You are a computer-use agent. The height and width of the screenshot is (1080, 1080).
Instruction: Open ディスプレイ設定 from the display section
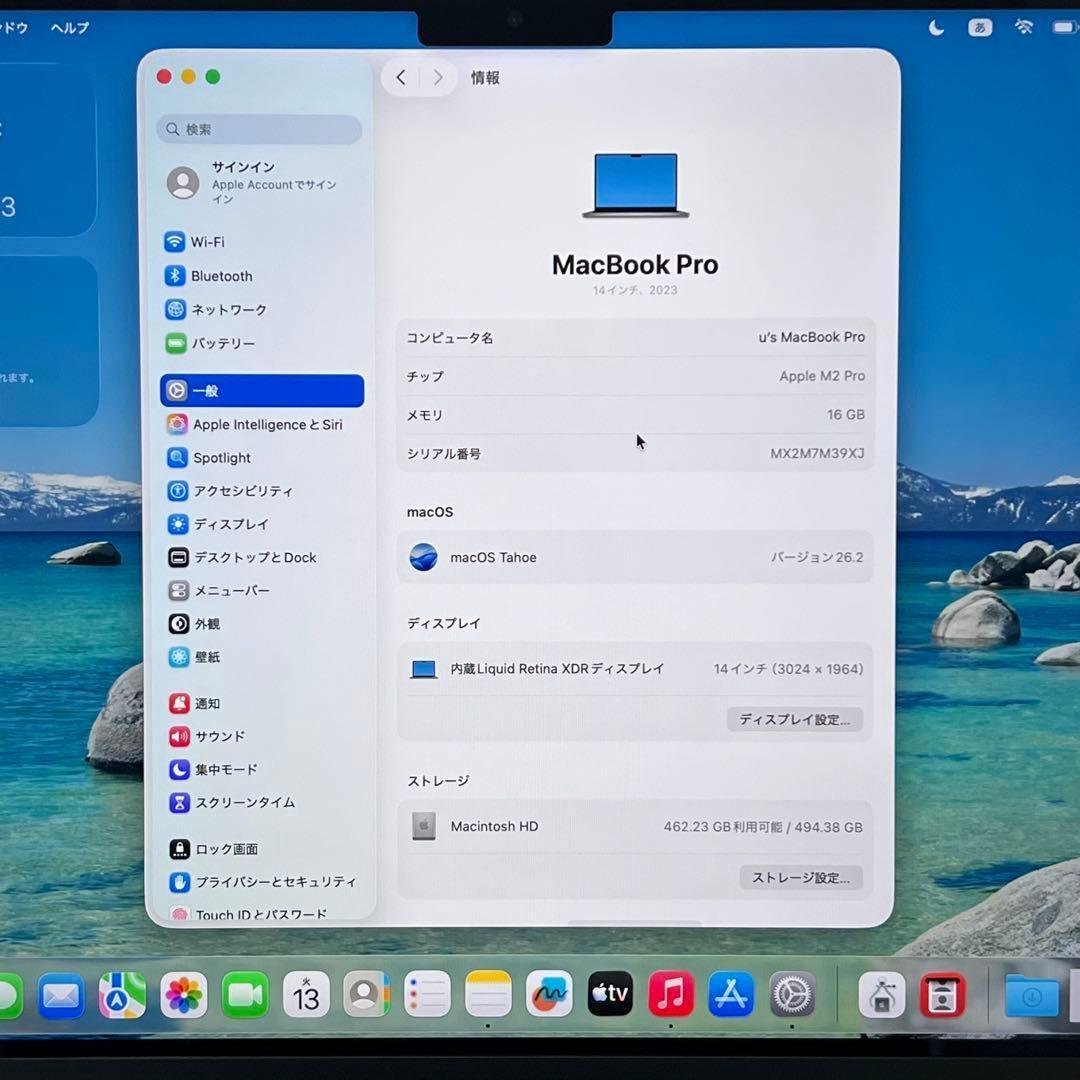tap(795, 719)
